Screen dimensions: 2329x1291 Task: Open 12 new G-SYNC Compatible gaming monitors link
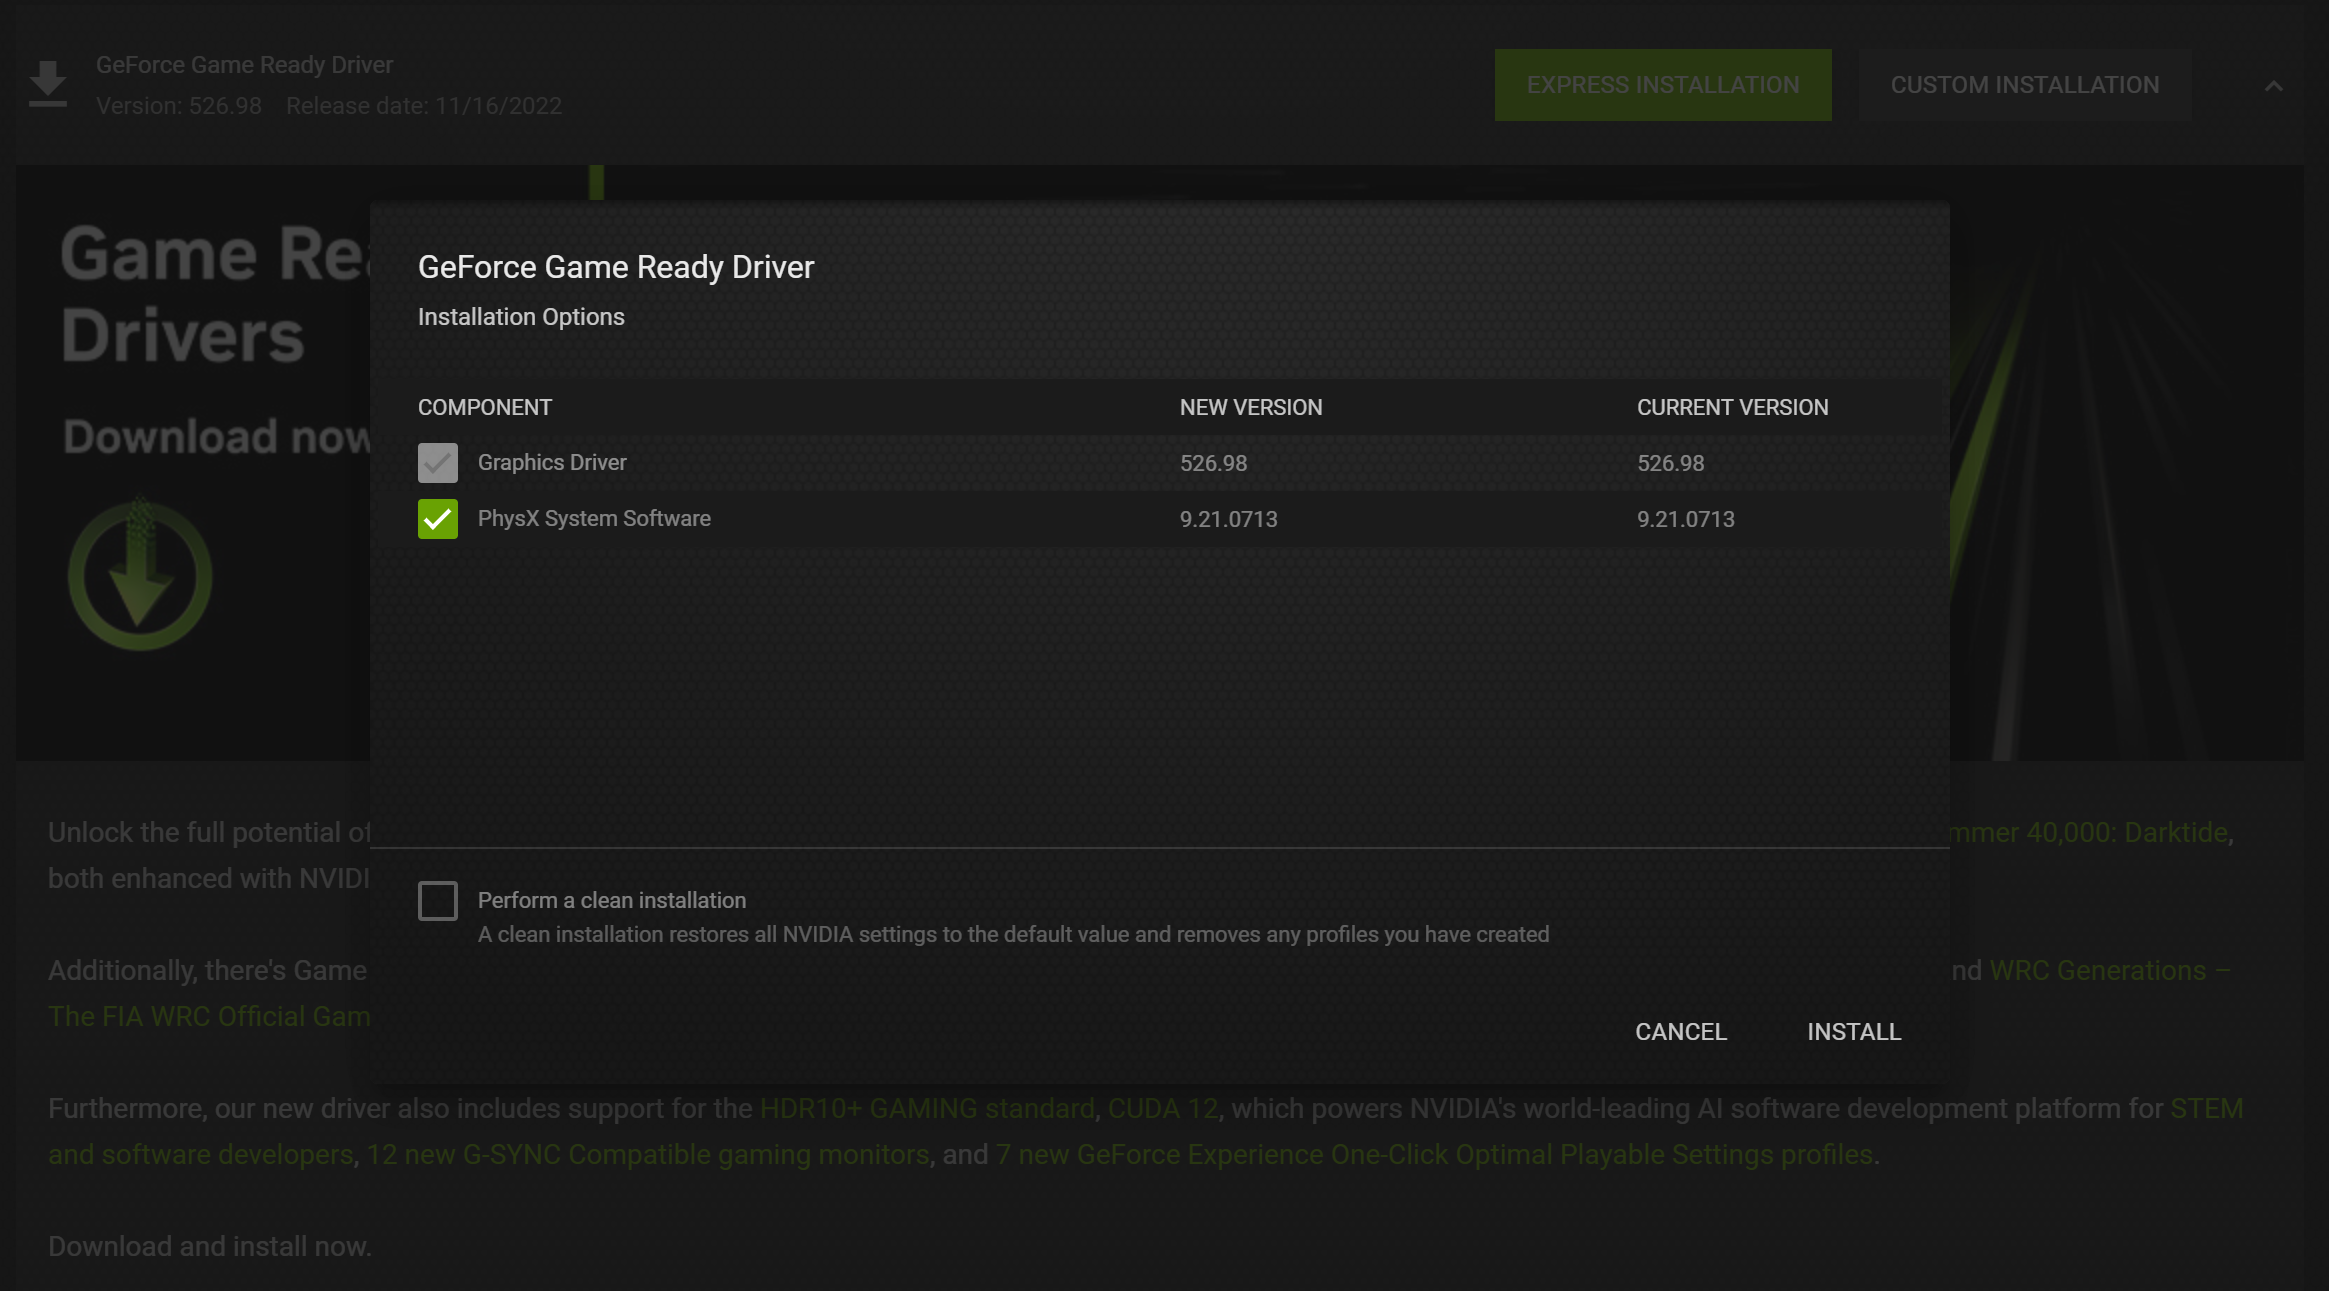pyautogui.click(x=647, y=1154)
